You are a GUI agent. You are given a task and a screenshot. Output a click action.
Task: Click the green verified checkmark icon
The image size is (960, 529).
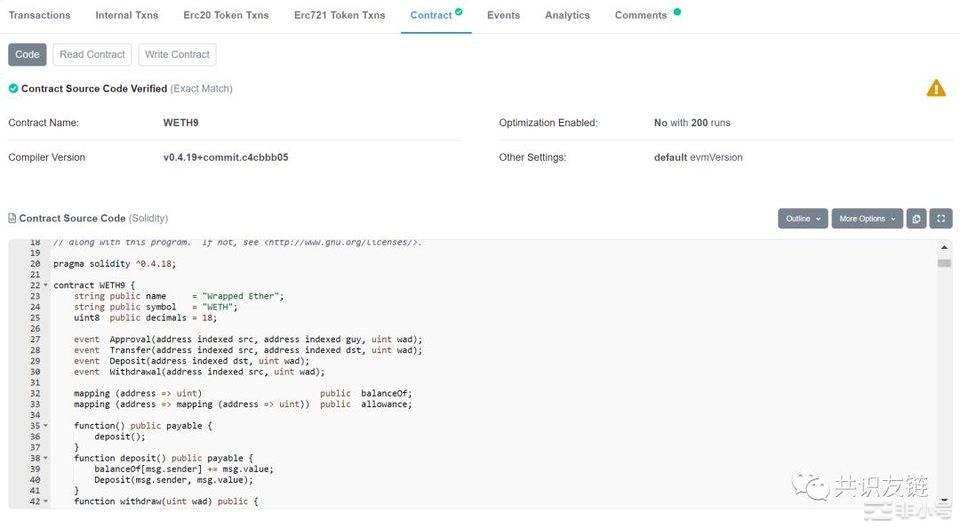13,89
